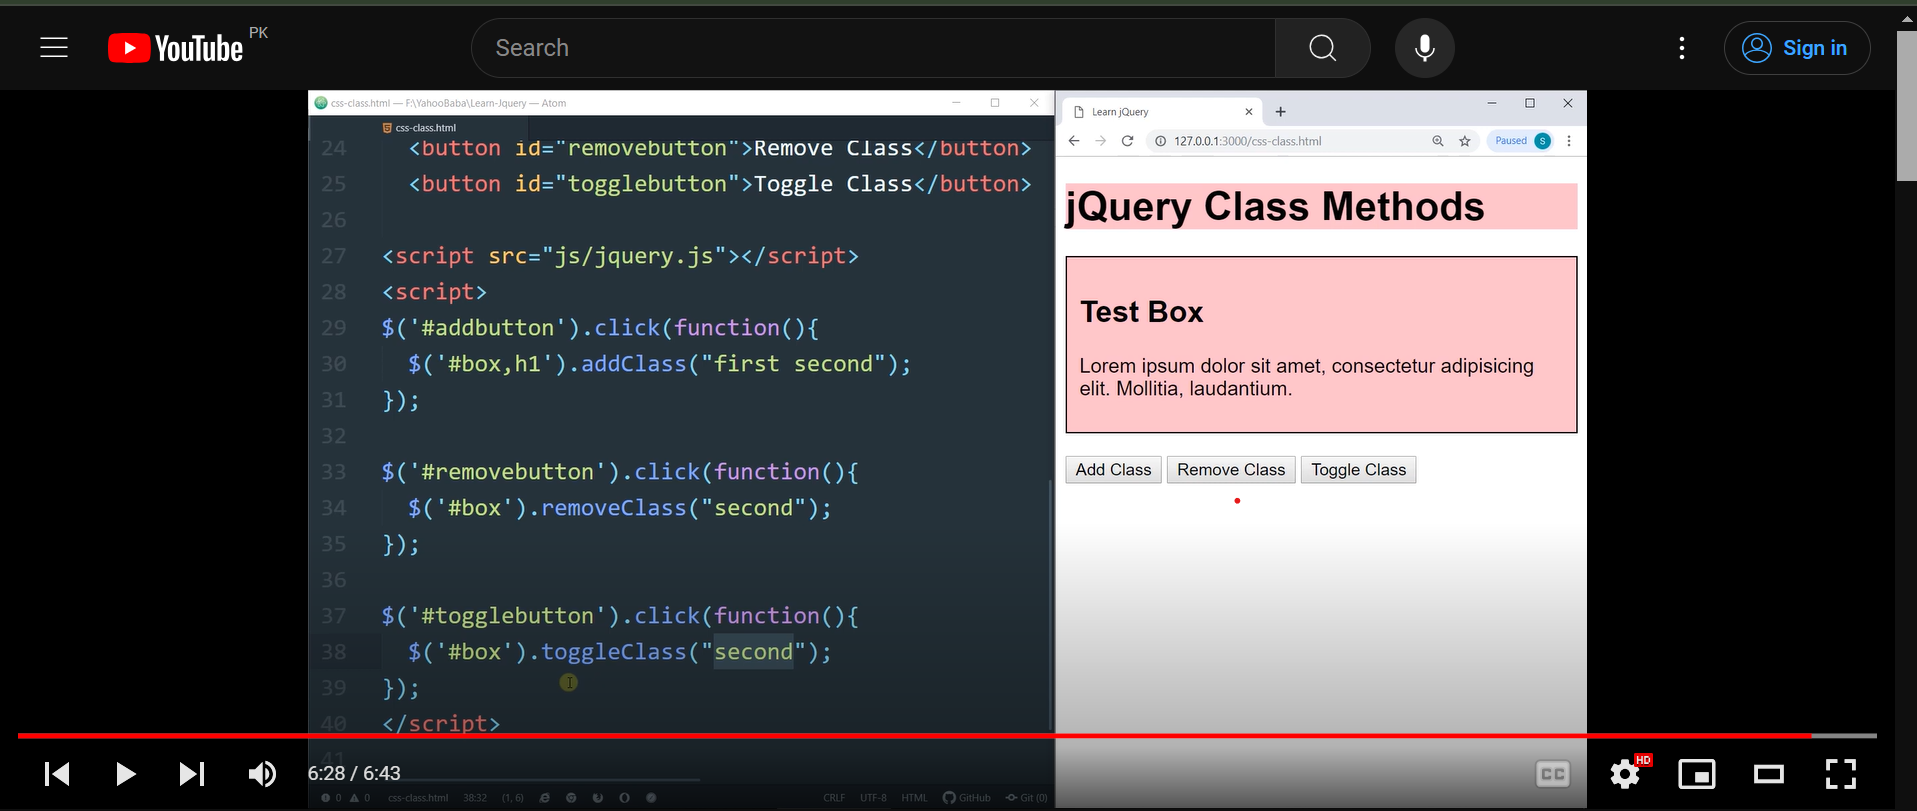This screenshot has height=811, width=1917.
Task: Skip to the next video
Action: click(192, 774)
